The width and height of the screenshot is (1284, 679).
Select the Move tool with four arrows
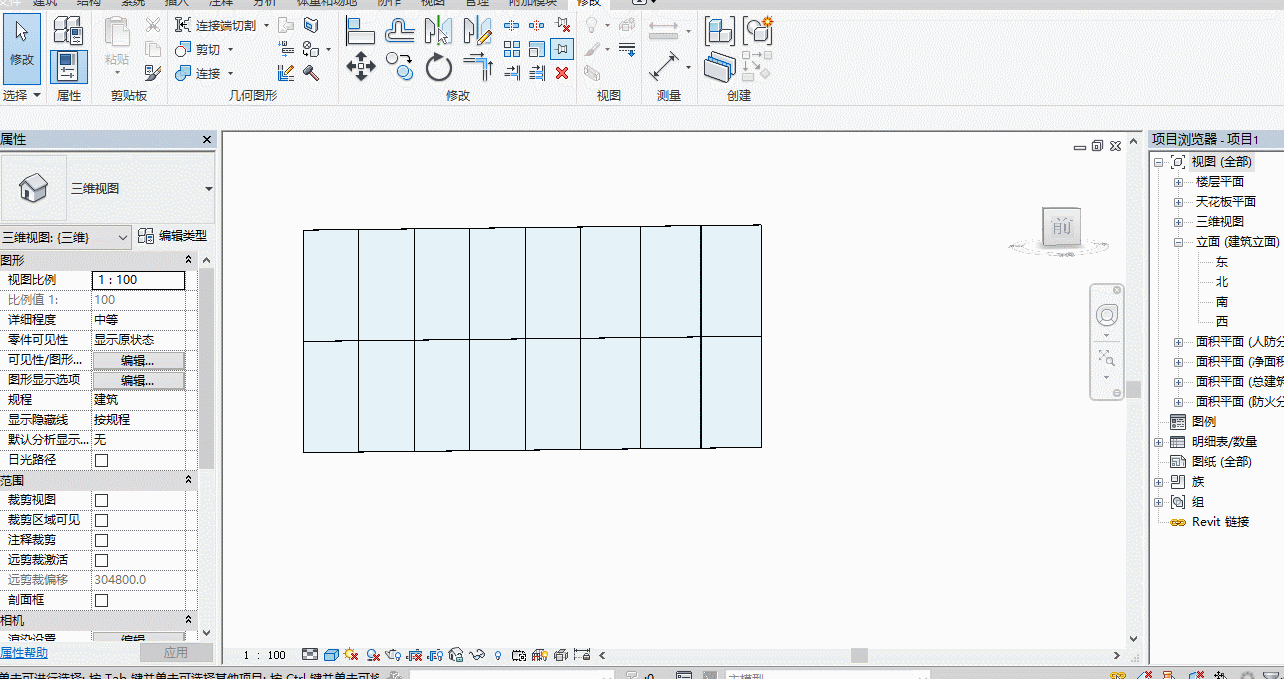pos(360,68)
